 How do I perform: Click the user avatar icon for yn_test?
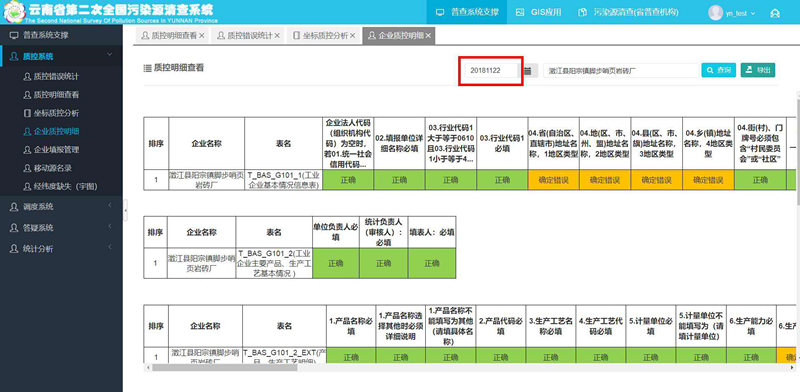(x=715, y=12)
